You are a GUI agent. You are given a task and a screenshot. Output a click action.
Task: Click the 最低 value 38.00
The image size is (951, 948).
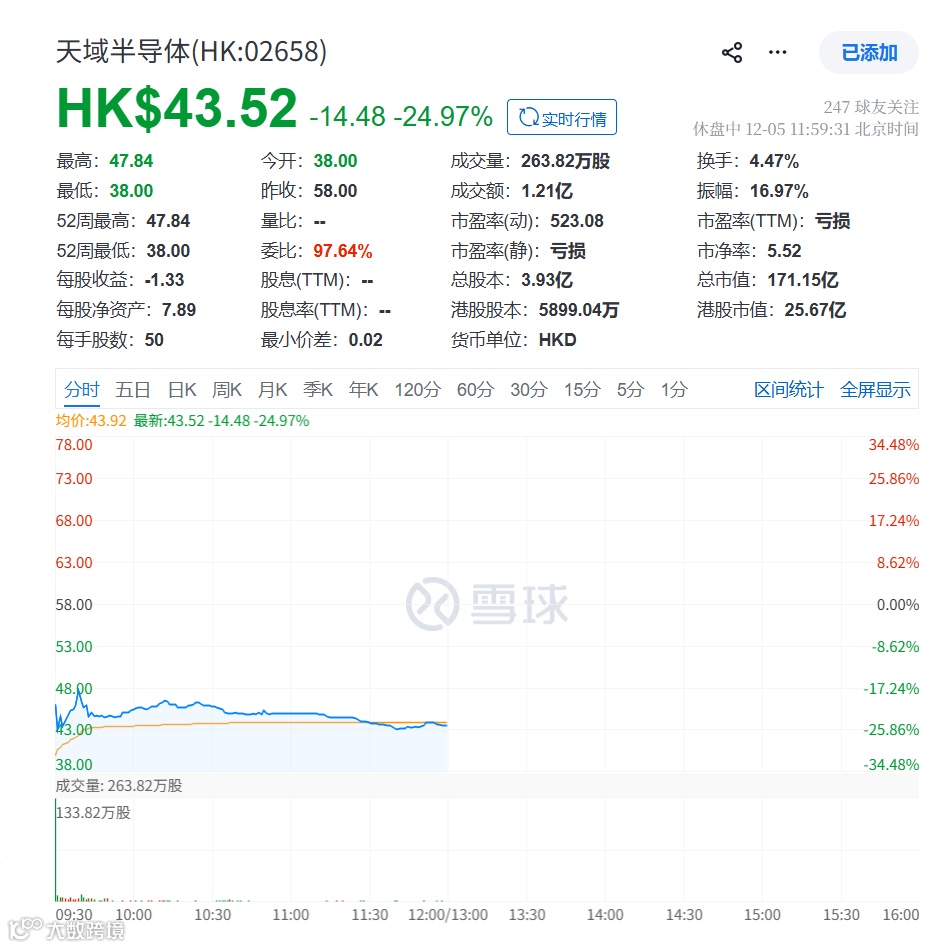131,190
